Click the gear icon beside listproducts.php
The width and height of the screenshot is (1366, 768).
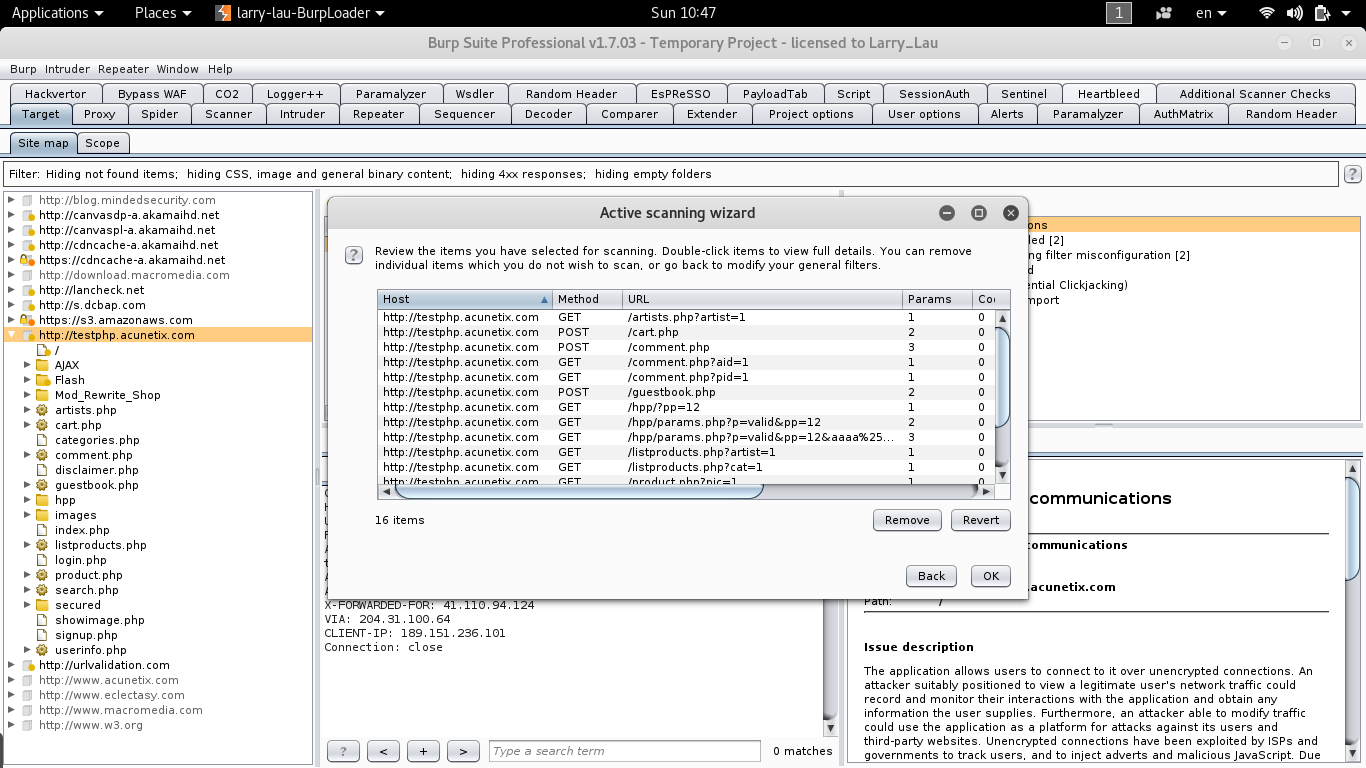[x=43, y=545]
